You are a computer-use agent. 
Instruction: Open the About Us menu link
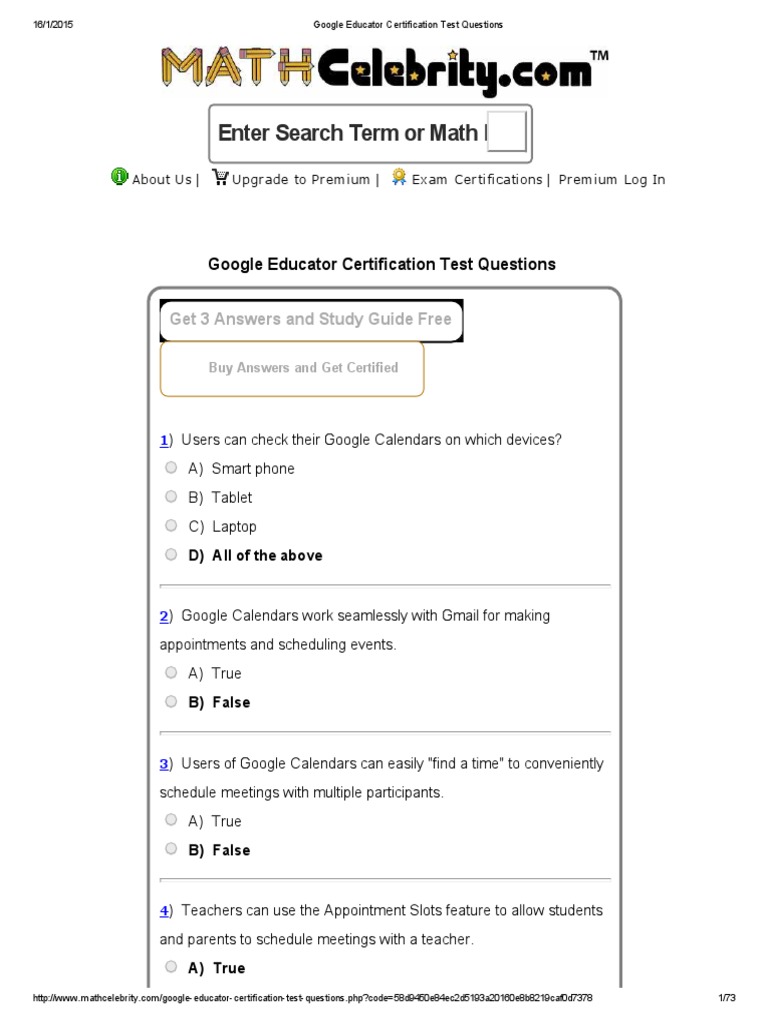click(161, 180)
